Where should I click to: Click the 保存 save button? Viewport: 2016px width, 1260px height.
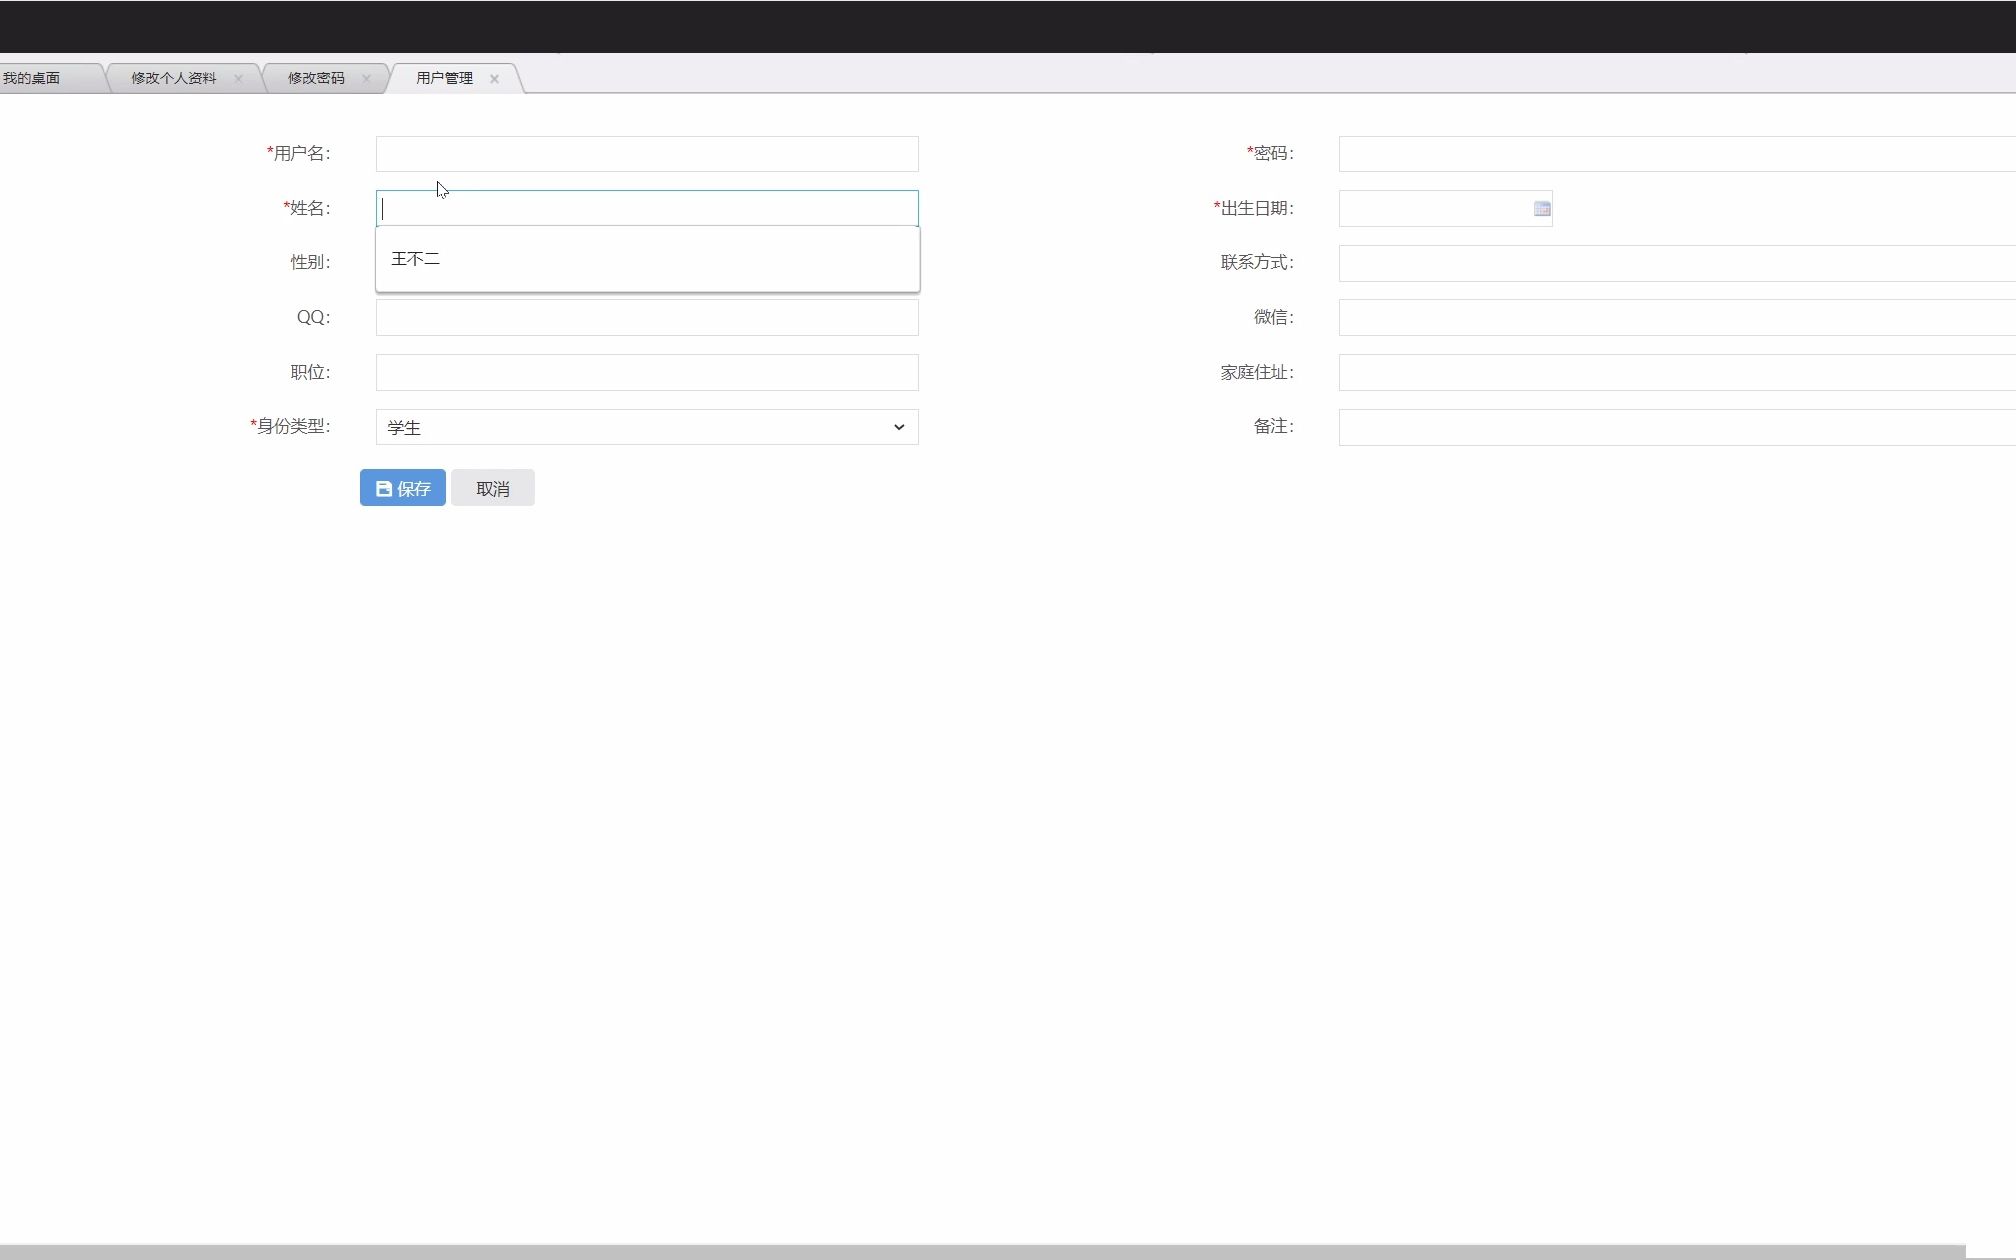click(x=403, y=488)
